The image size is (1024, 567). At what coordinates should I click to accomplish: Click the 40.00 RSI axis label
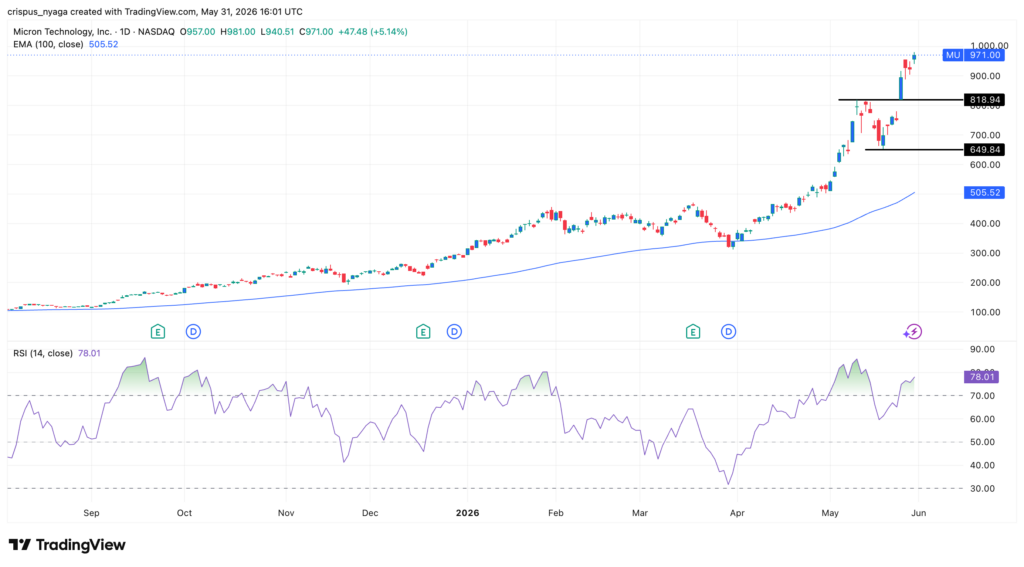(x=982, y=466)
